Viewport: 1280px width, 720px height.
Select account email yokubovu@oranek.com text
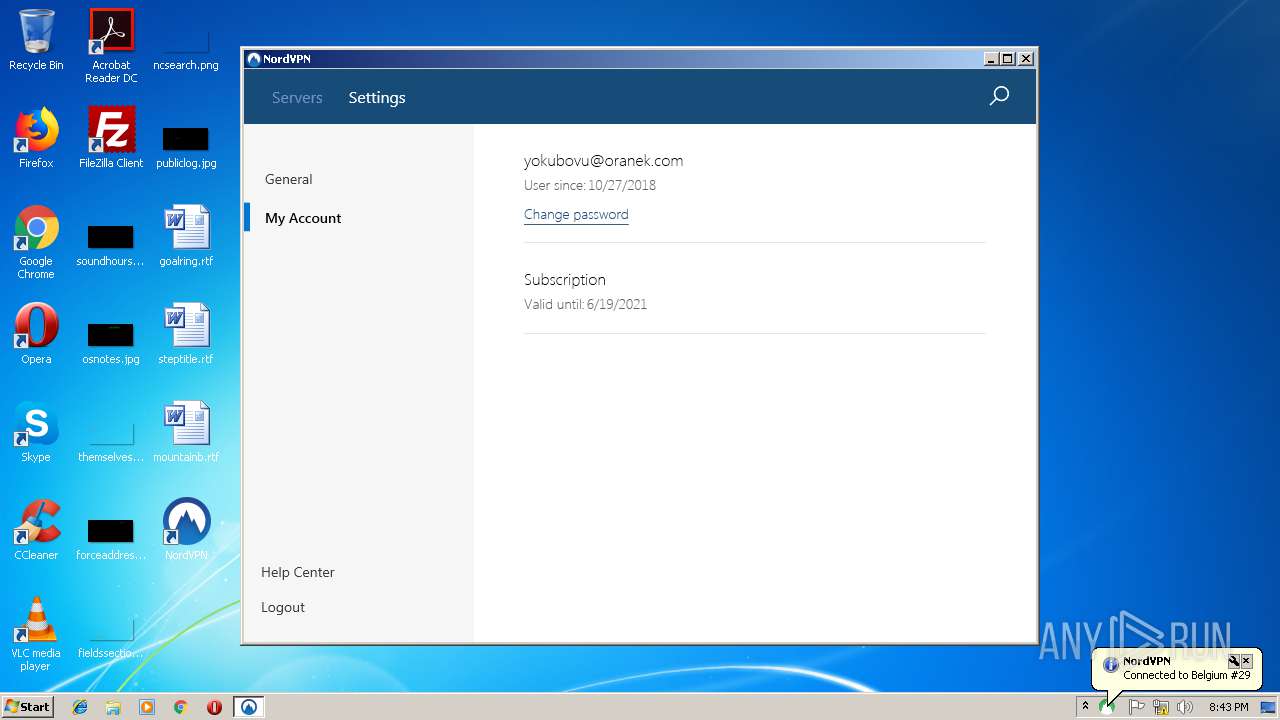click(603, 160)
